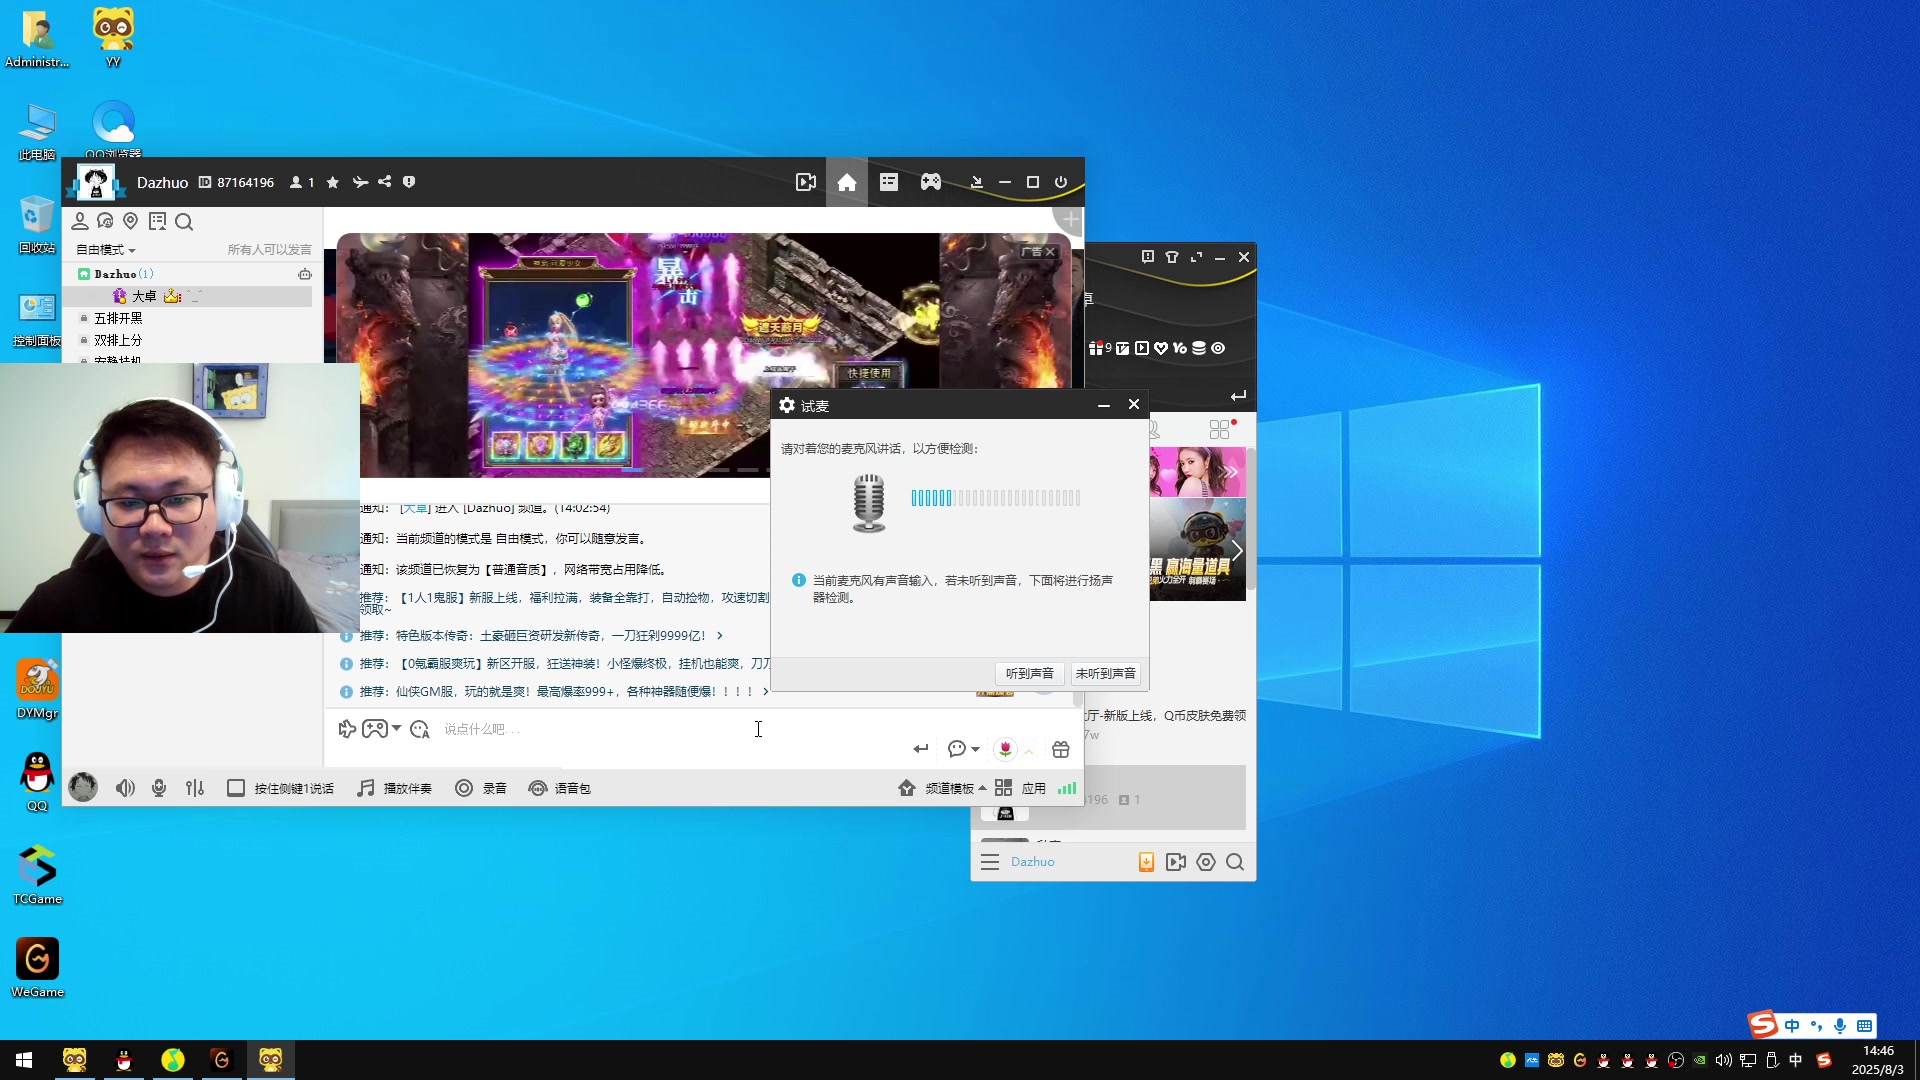The height and width of the screenshot is (1080, 1920).
Task: Select the Dazhuo(1) root channel
Action: coord(123,274)
